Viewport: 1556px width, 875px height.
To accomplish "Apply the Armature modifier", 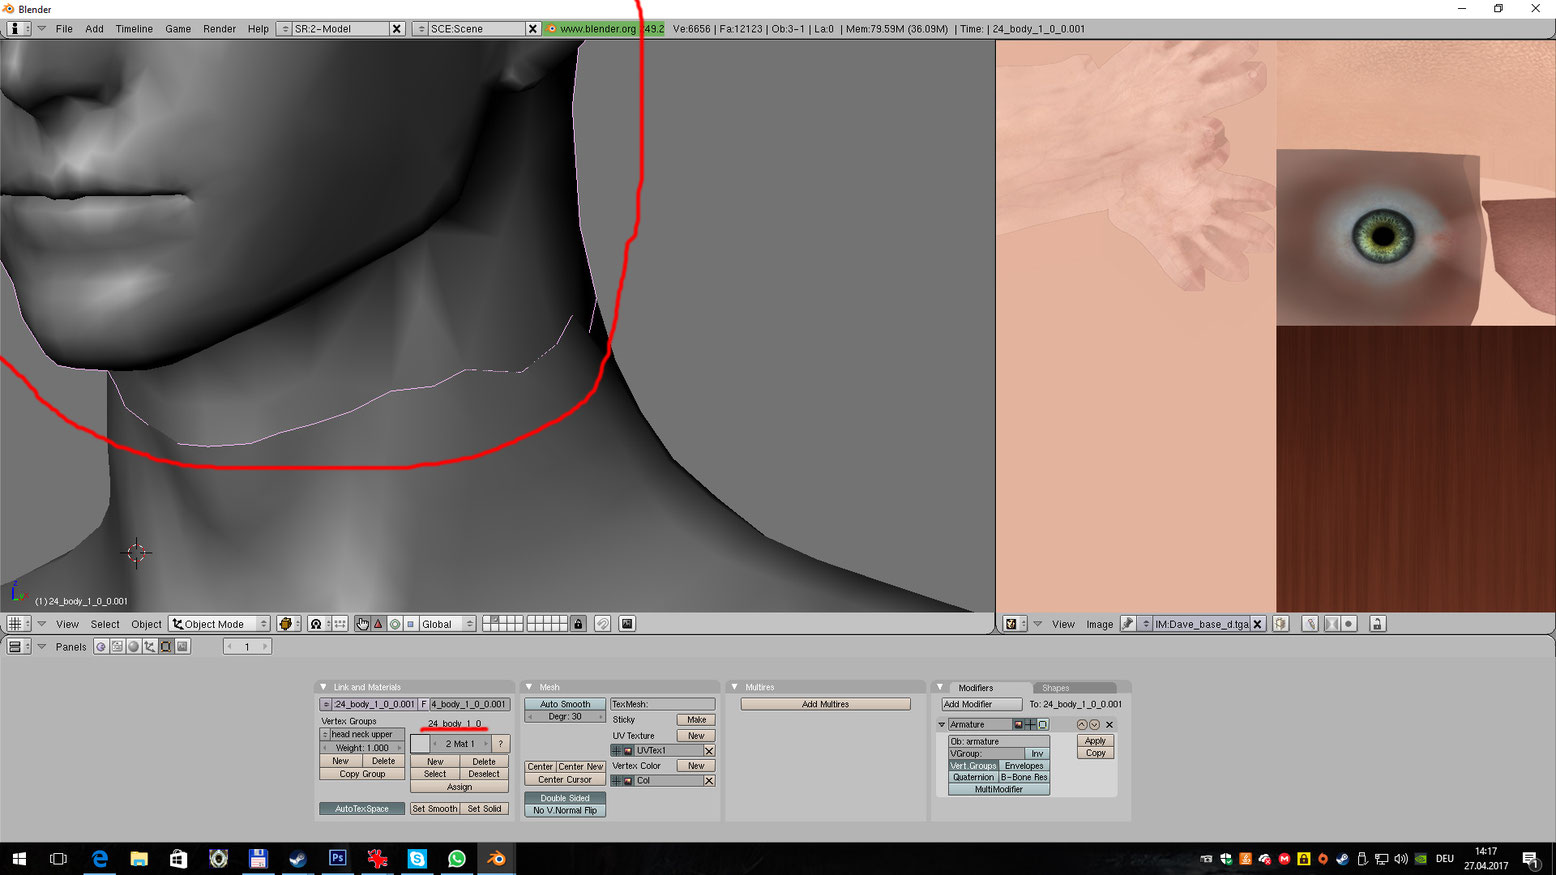I will [1094, 740].
